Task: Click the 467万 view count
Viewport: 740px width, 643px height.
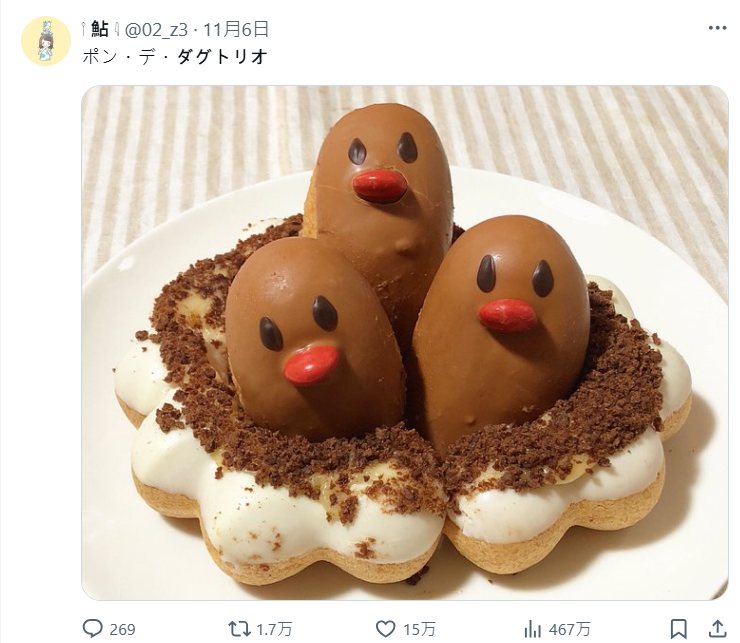Action: click(570, 629)
